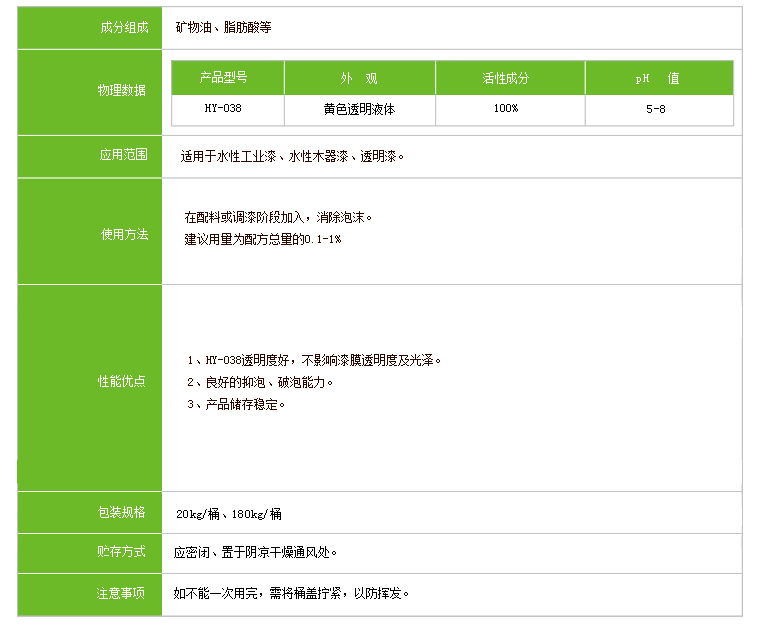Select the 外观 column header
The height and width of the screenshot is (635, 760).
pyautogui.click(x=358, y=78)
